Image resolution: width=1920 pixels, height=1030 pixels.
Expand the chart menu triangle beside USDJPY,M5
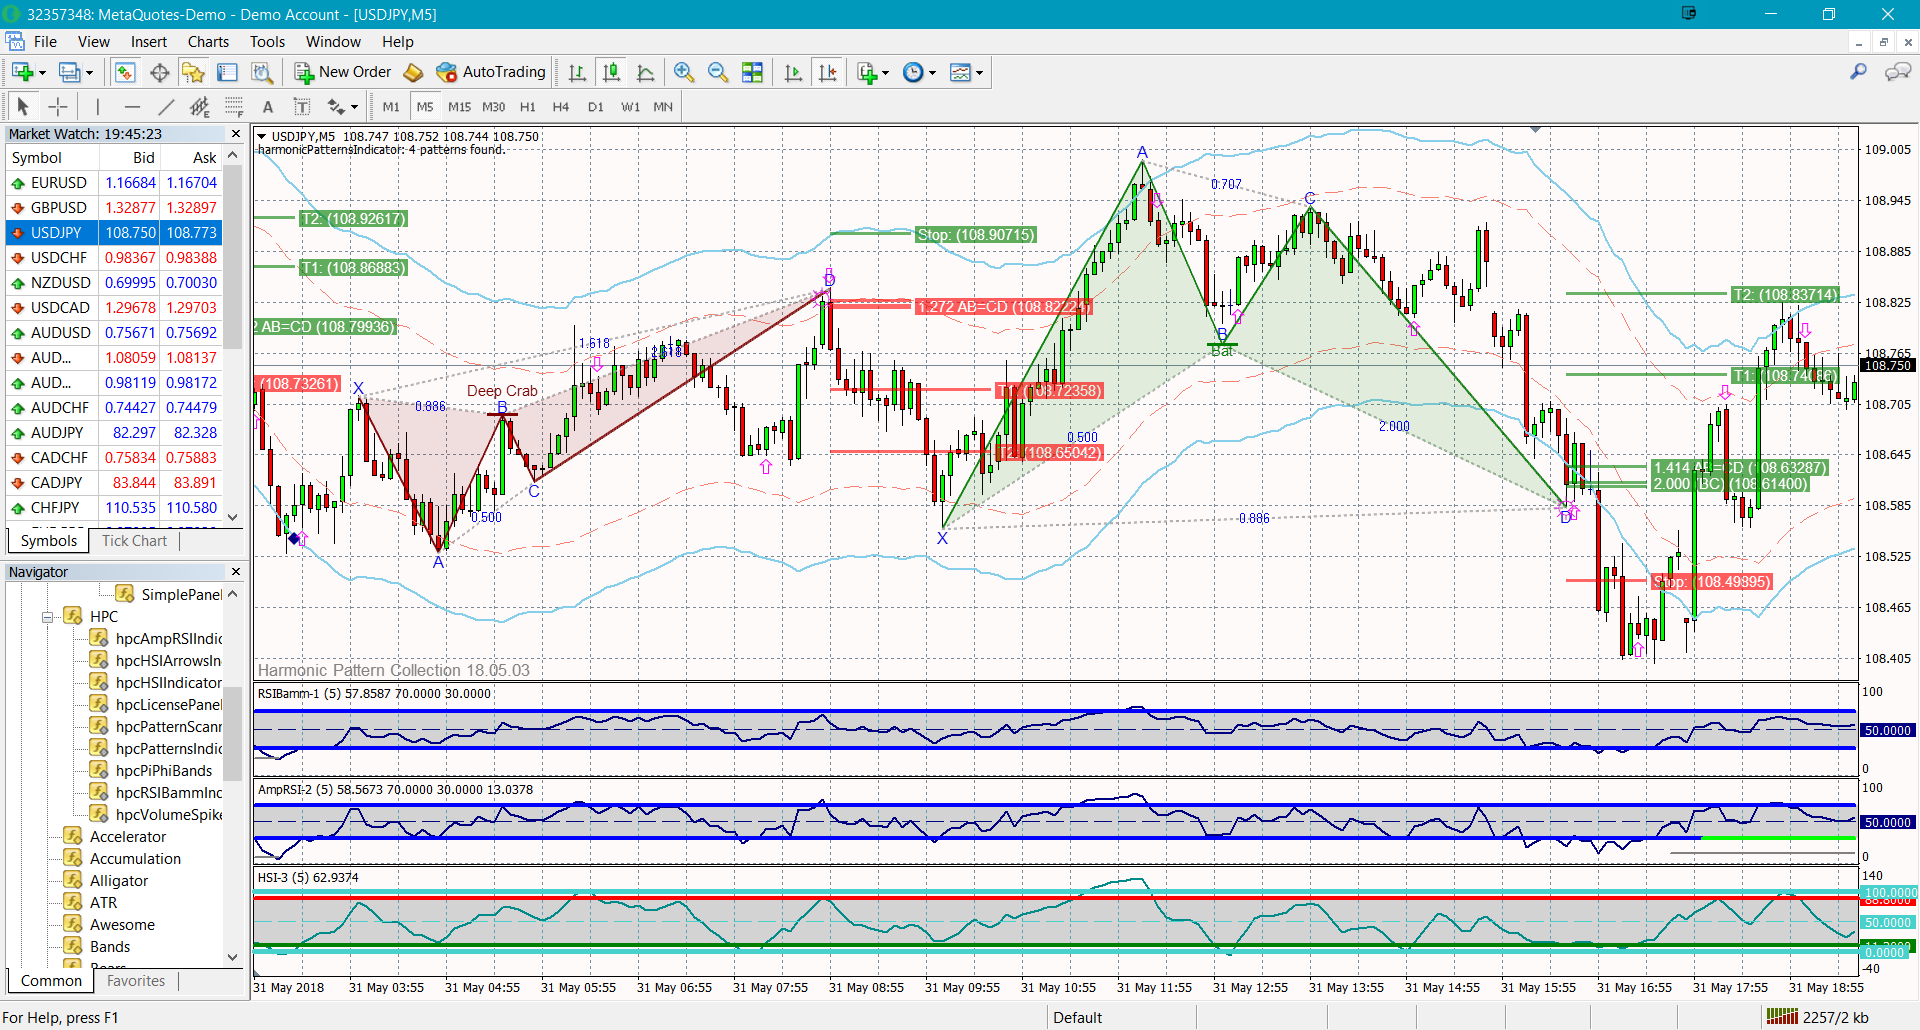pos(262,136)
